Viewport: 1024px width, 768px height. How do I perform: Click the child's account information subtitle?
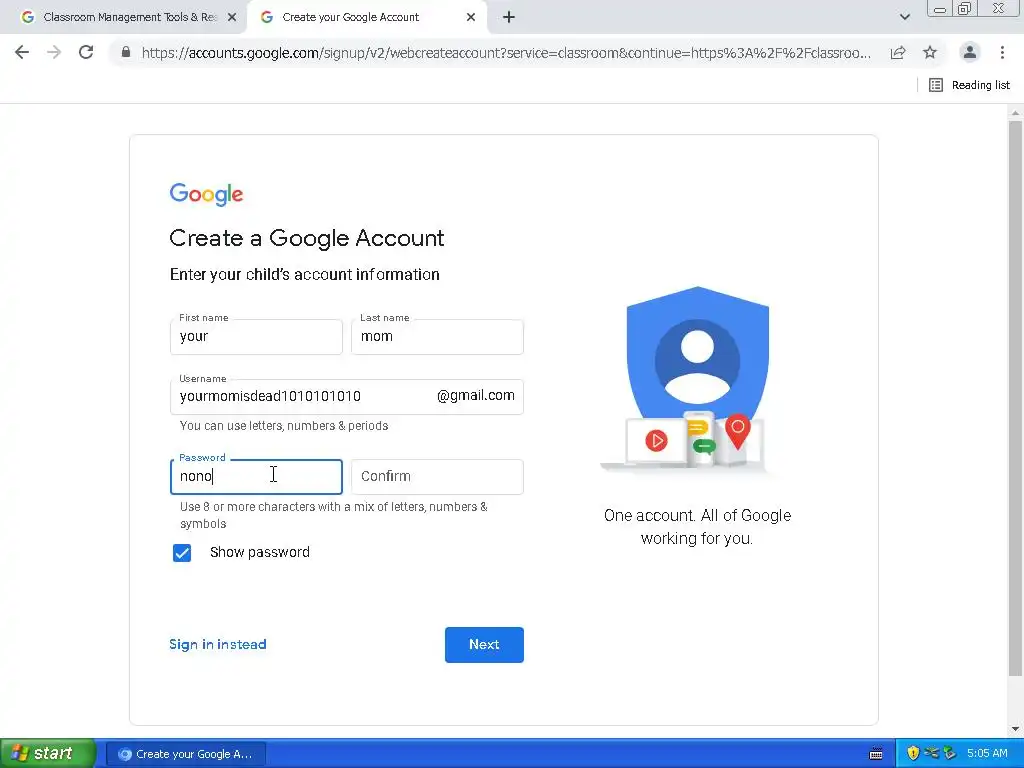coord(304,275)
